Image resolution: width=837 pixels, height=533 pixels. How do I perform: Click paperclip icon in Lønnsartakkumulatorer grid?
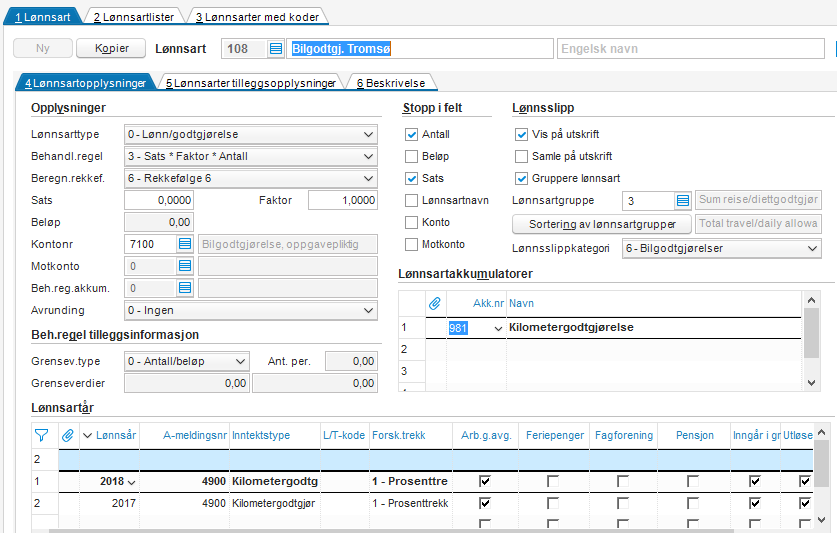coord(435,302)
